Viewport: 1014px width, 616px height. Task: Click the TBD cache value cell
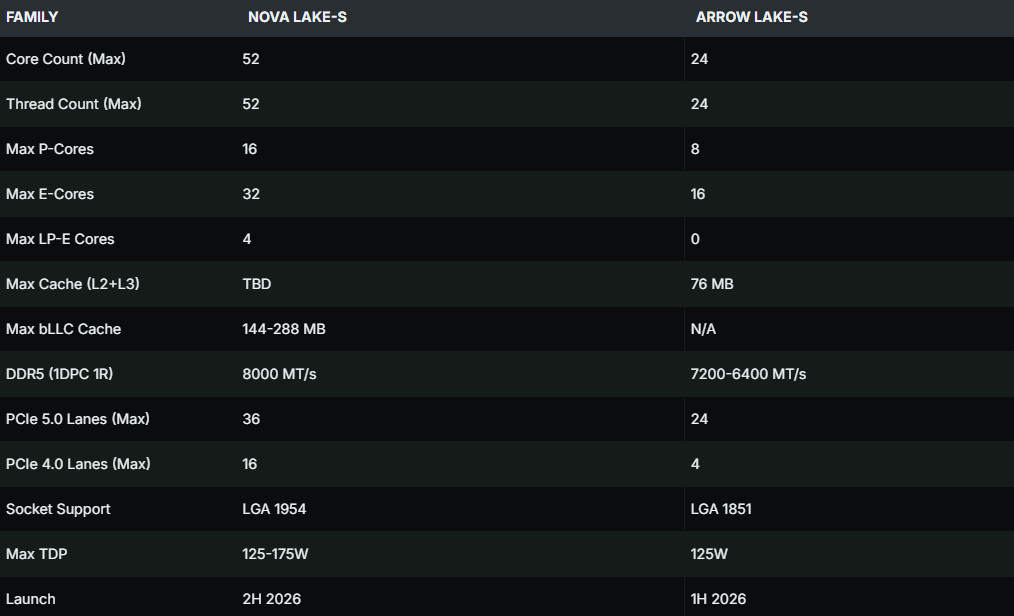(256, 284)
